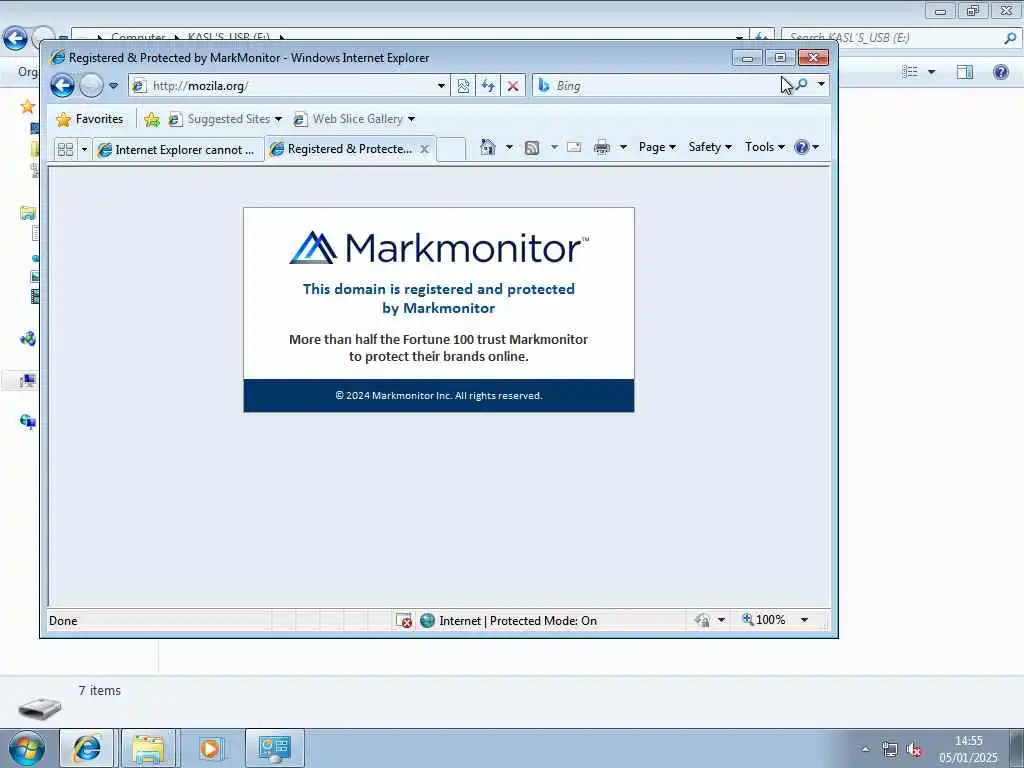
Task: Click the Explorer help icon
Action: (x=1000, y=72)
